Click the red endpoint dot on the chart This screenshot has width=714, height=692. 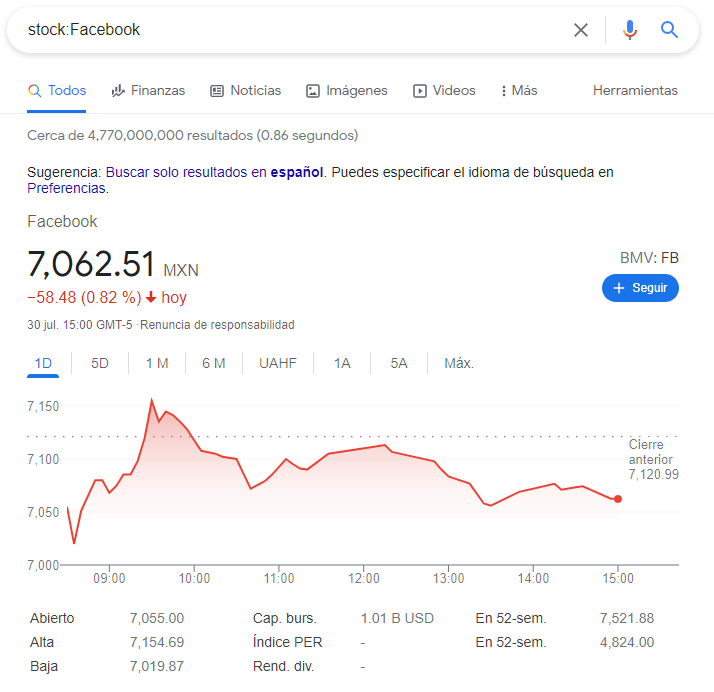coord(618,499)
